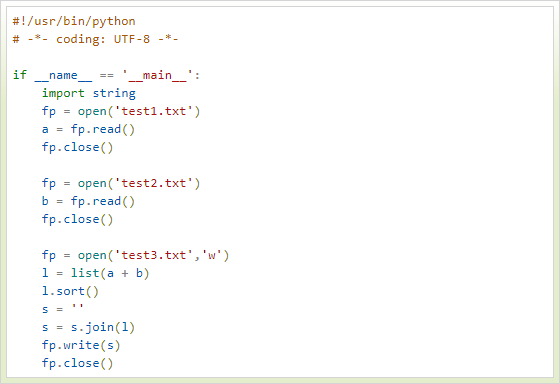Click the 's = s.join(l)' line

[88, 327]
